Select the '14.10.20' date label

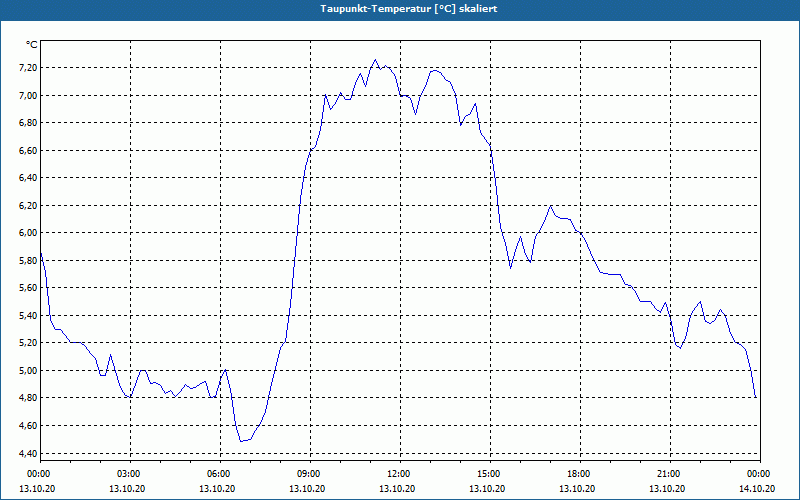757,488
